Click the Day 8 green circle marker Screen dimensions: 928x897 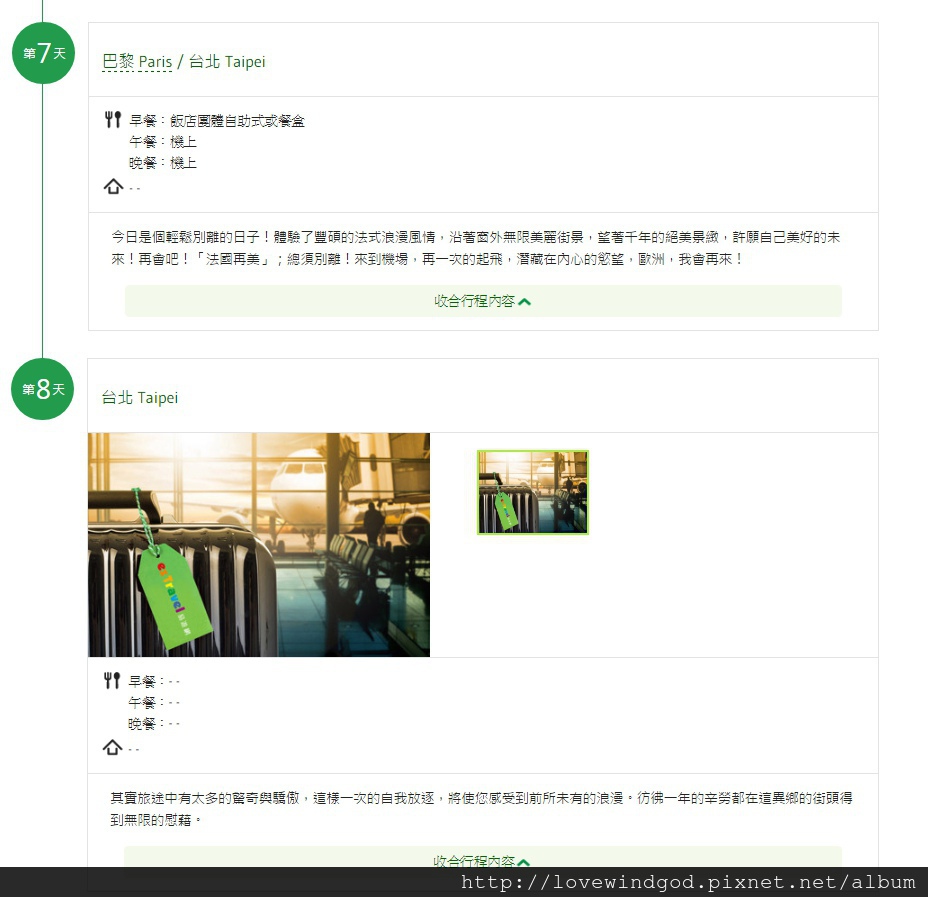point(43,389)
